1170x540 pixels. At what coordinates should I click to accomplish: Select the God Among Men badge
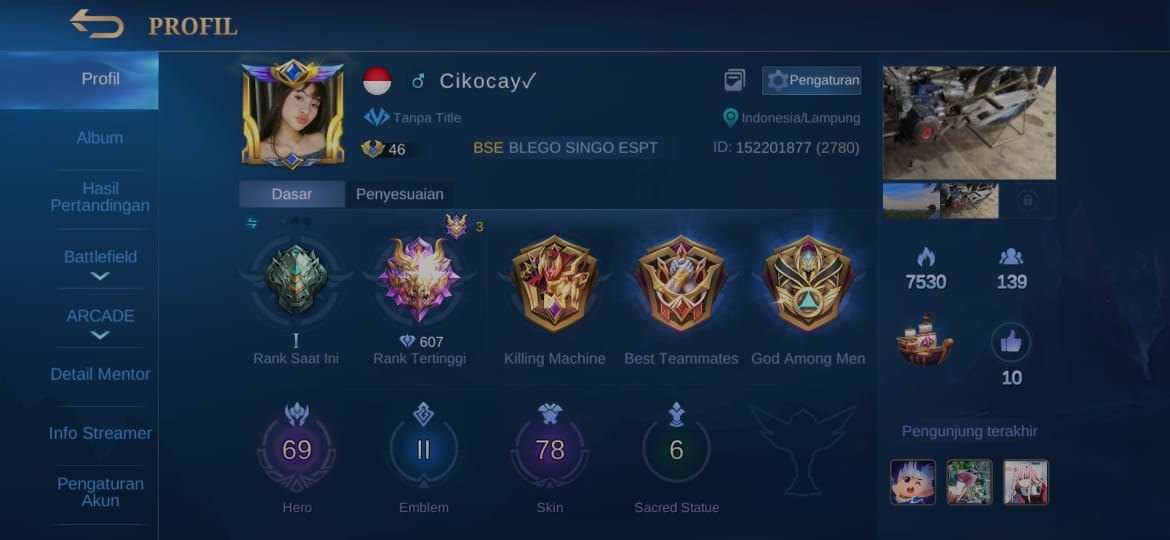coord(807,283)
